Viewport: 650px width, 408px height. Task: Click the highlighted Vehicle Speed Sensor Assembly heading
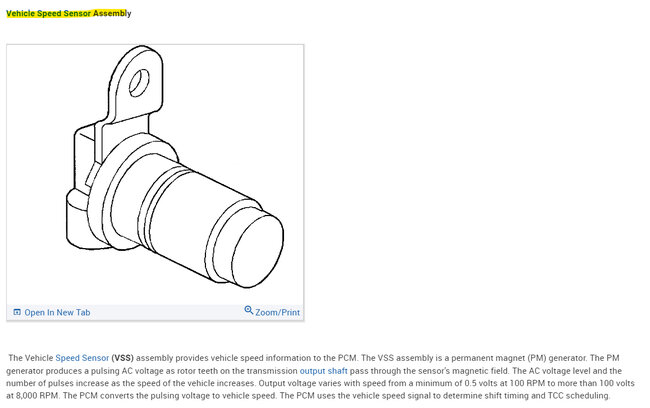pyautogui.click(x=68, y=13)
